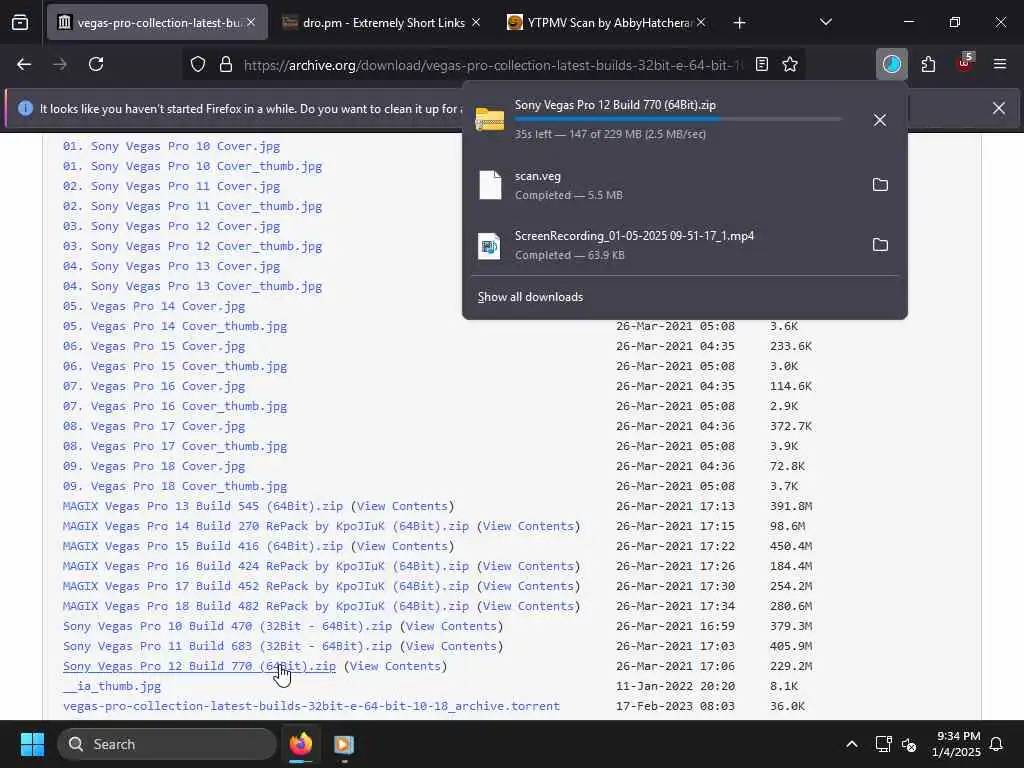Switch to YTPMV Scan by AbbyHatcher tab
Screen dimensions: 1024x768
click(608, 23)
